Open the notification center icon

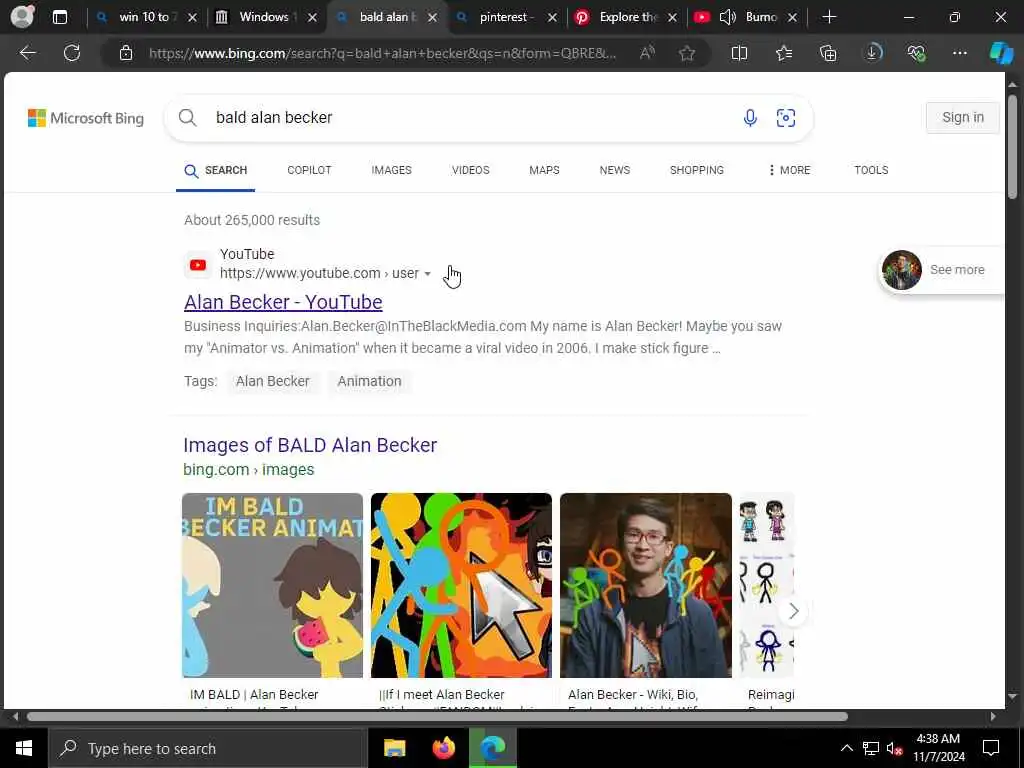pos(991,748)
